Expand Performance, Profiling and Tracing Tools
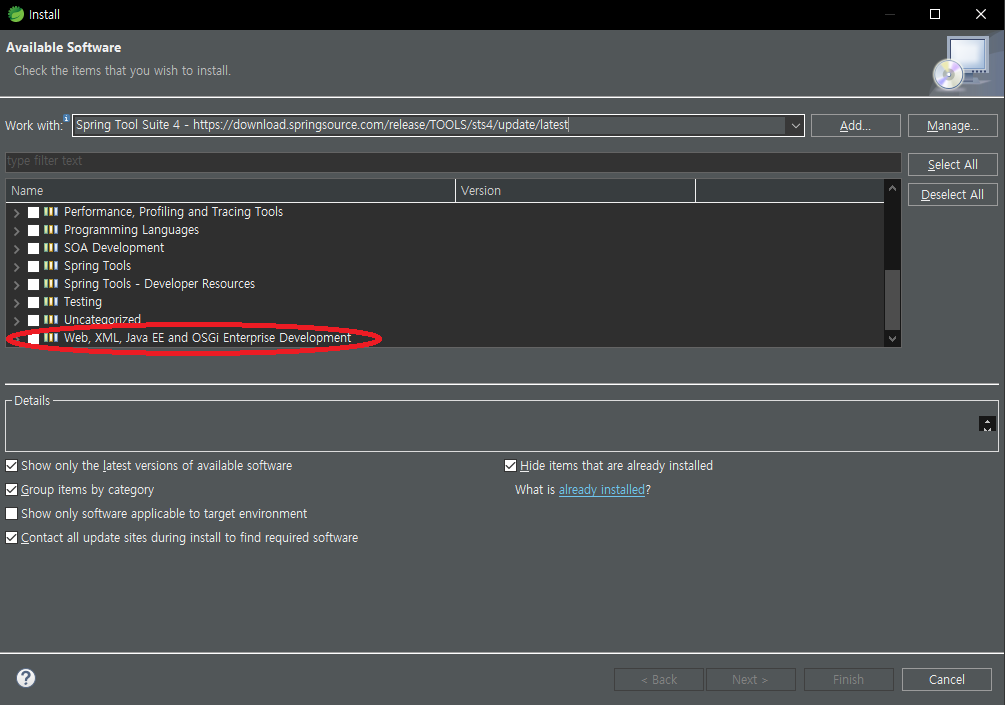 [x=17, y=213]
